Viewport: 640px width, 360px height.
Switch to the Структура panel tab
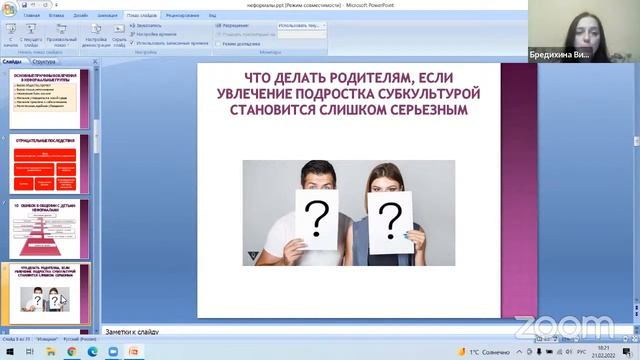point(44,62)
